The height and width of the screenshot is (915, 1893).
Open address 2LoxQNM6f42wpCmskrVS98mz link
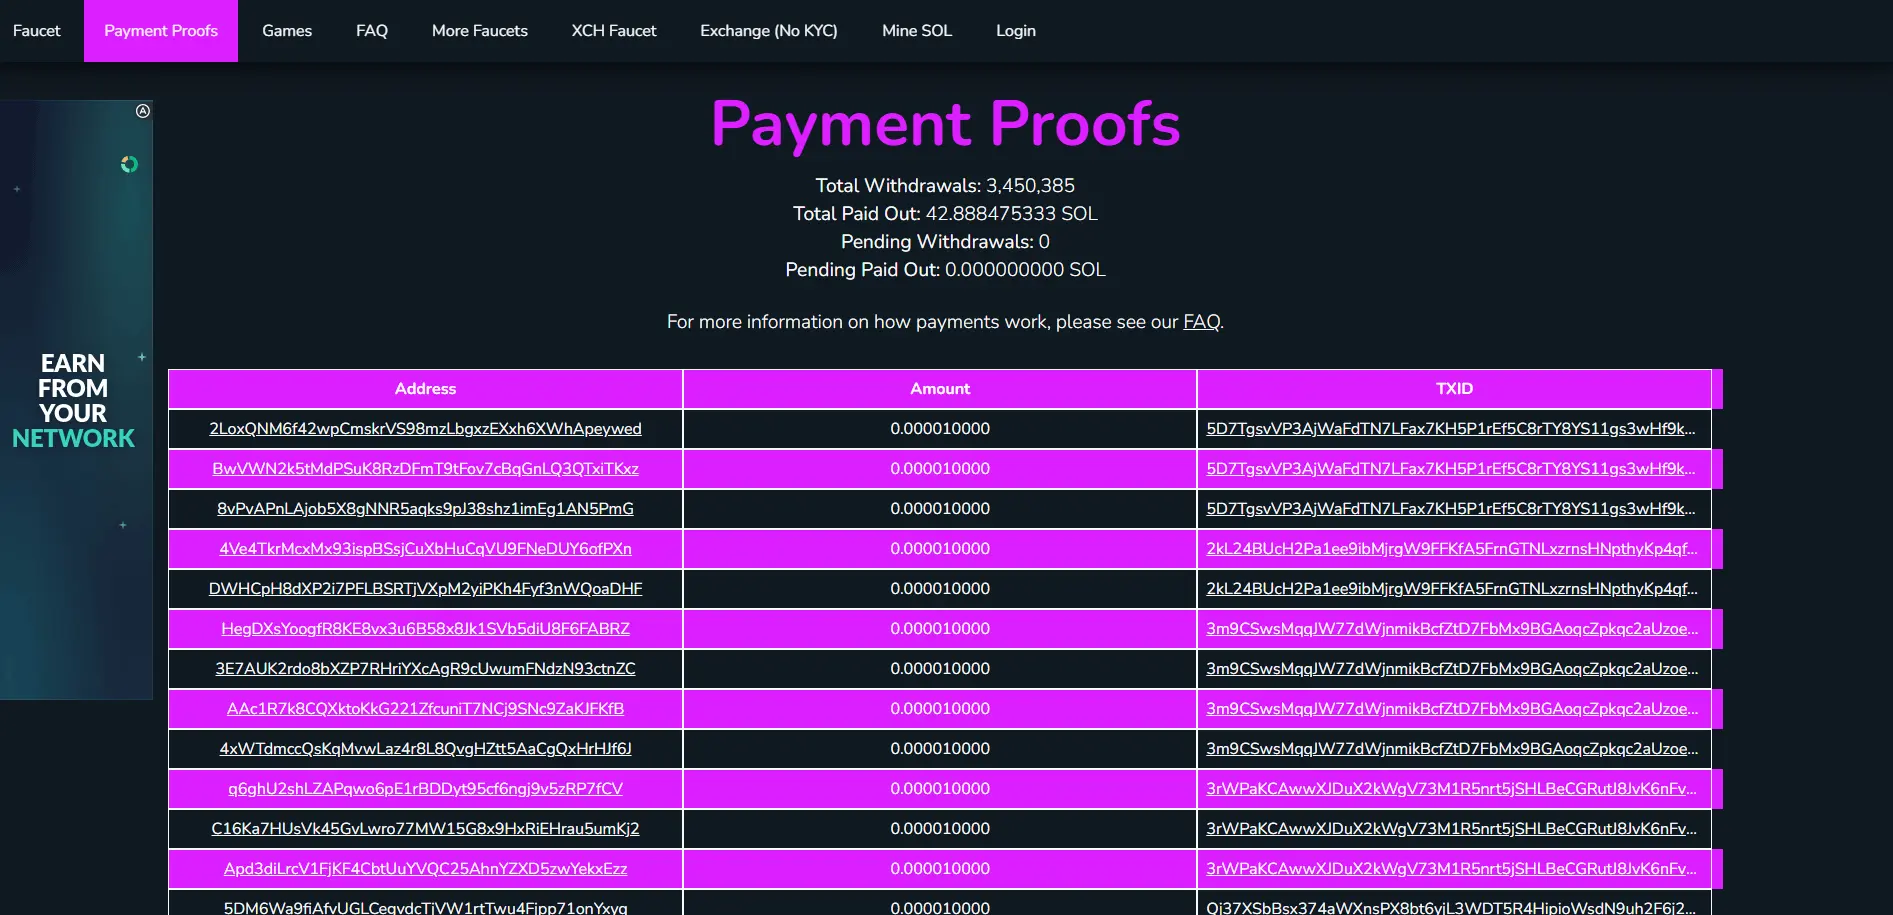pyautogui.click(x=425, y=429)
